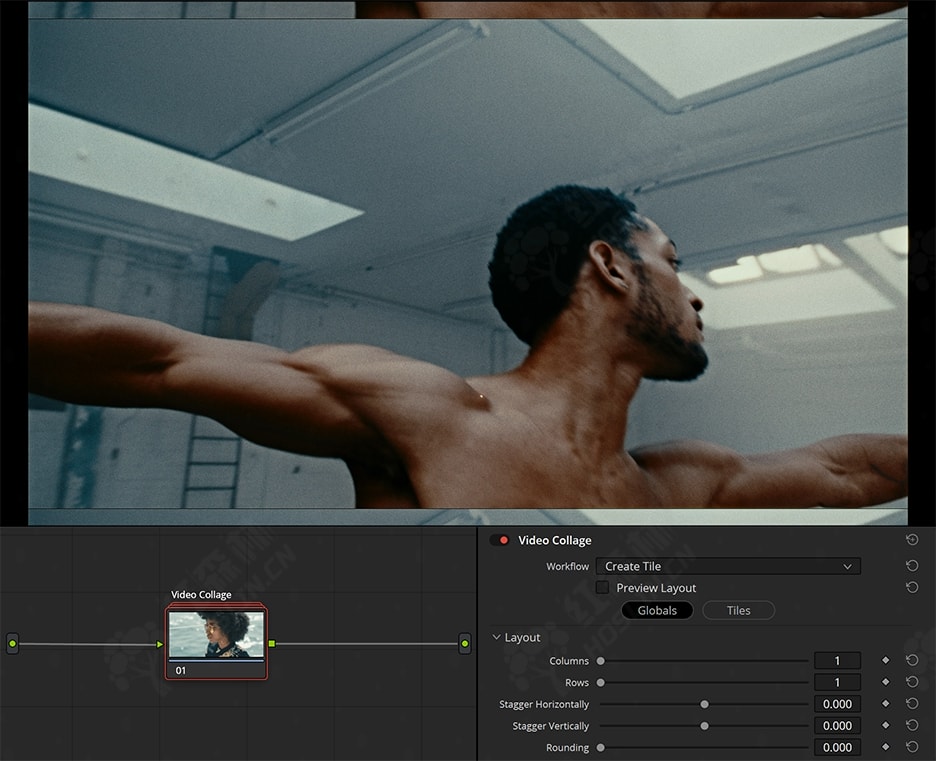
Task: Reset all Video Collage effect settings
Action: [912, 540]
